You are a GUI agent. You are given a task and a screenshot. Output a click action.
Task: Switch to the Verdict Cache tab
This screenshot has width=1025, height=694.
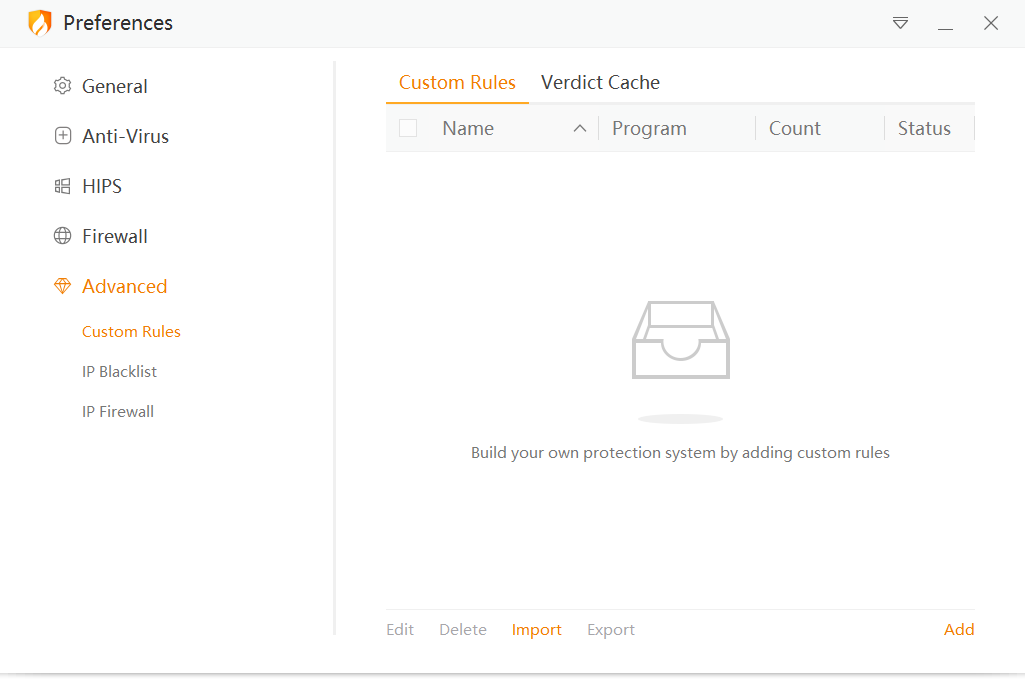point(600,82)
